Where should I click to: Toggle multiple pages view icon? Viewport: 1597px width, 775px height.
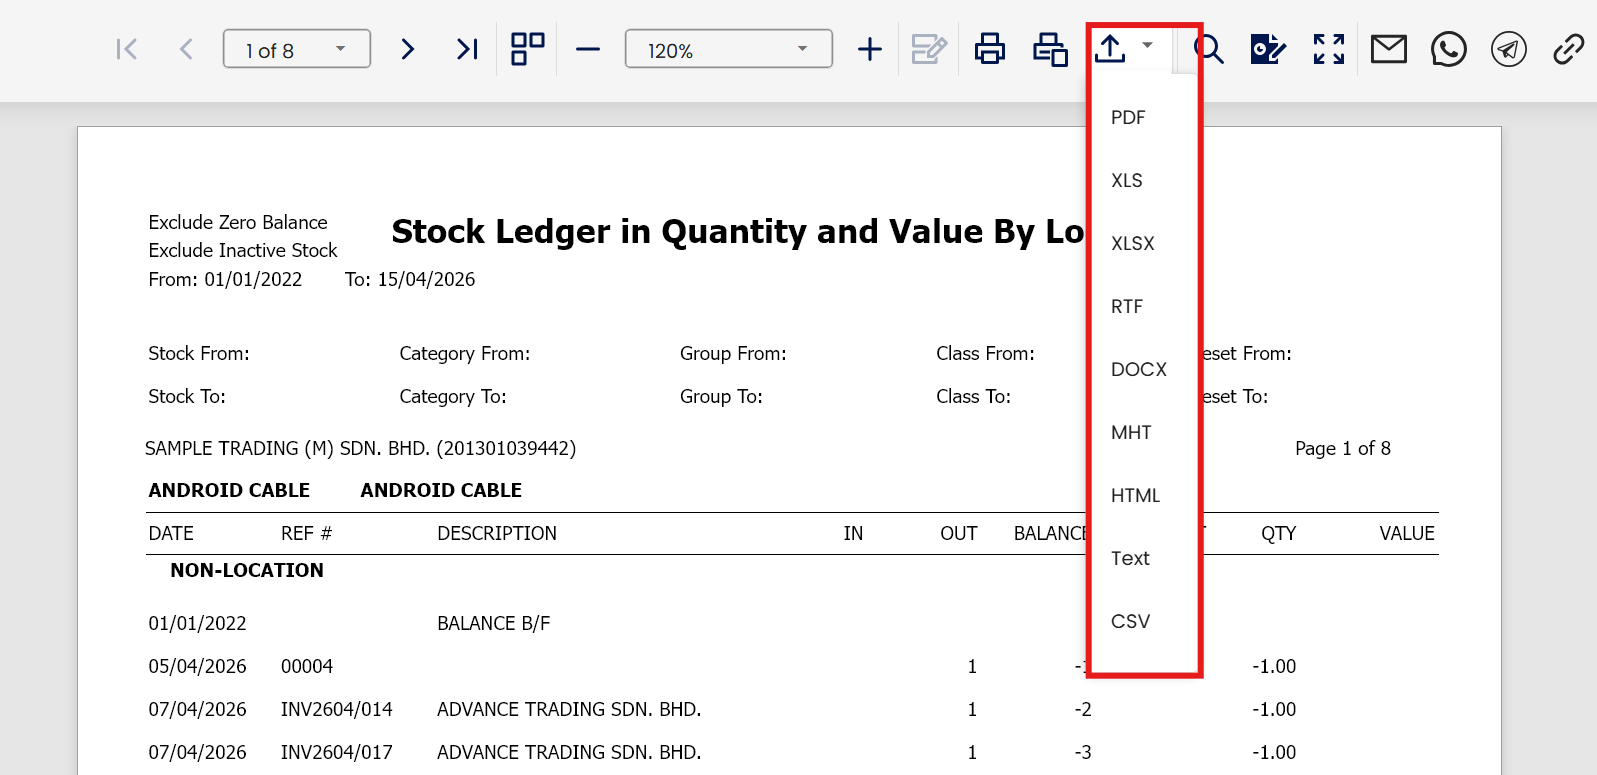click(x=528, y=49)
